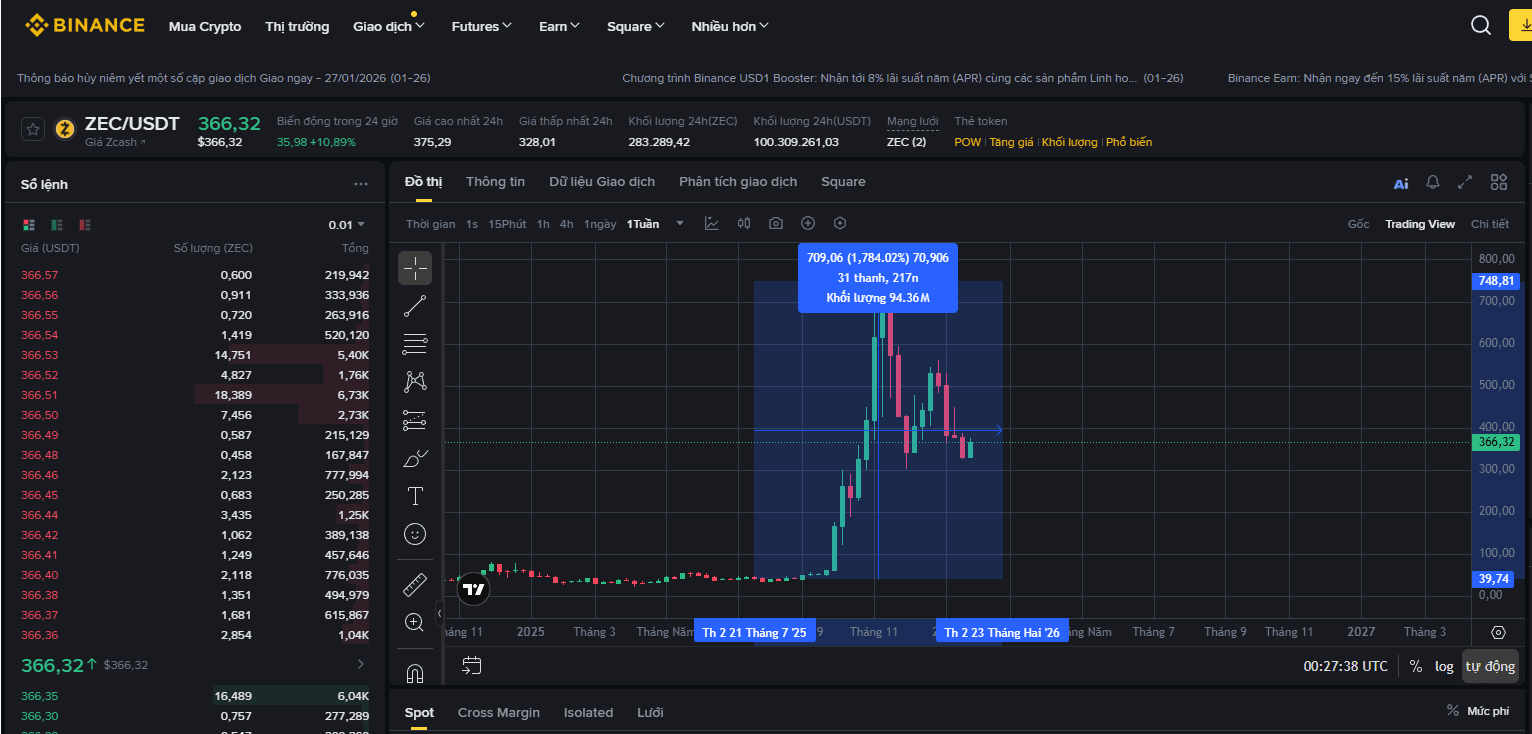Open the emoji icons tool
Viewport: 1532px width, 734px height.
415,534
